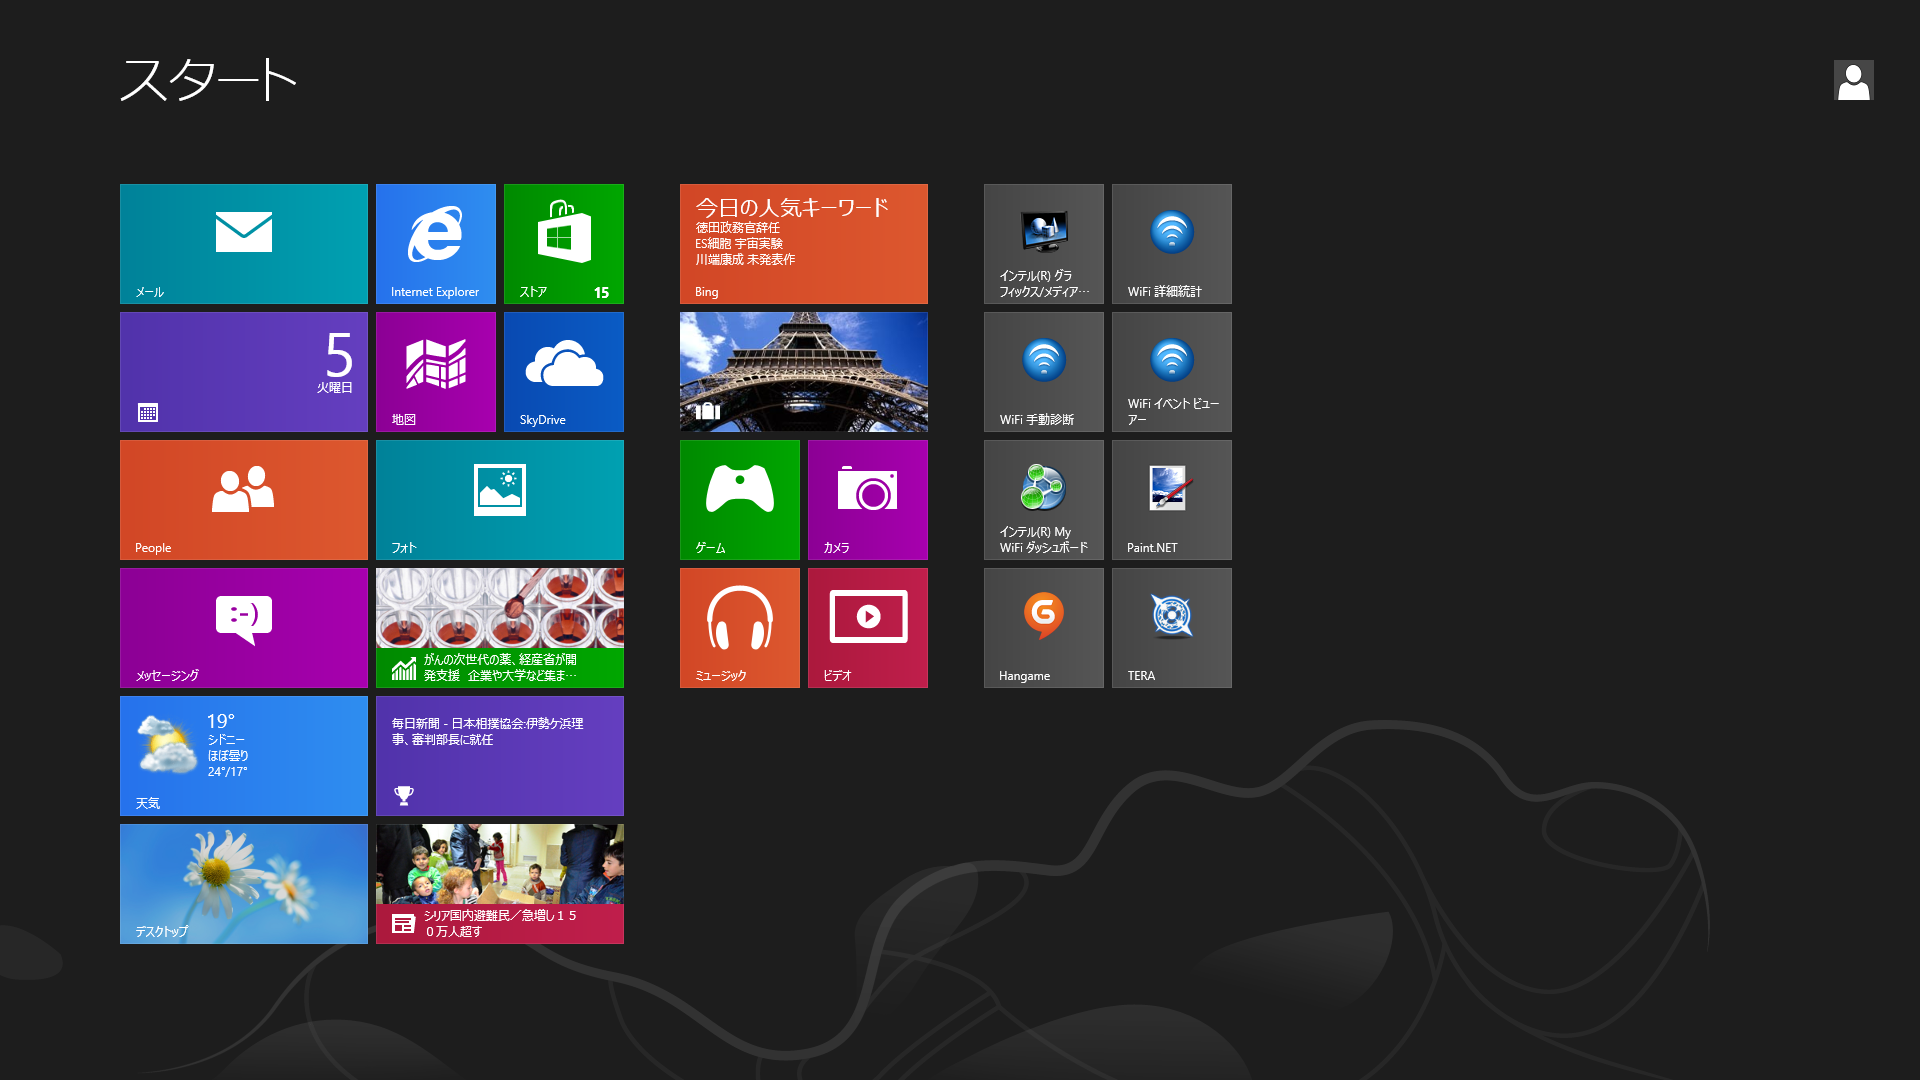
Task: Open the Music (ミュージック) headphones tile
Action: pyautogui.click(x=739, y=627)
